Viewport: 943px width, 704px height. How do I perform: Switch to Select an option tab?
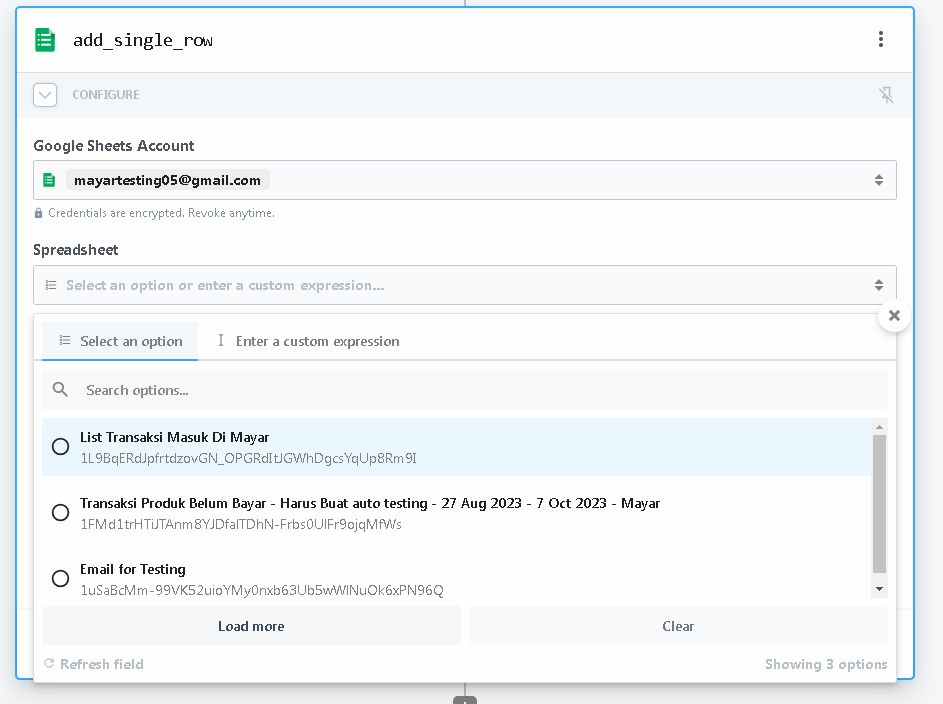point(120,341)
